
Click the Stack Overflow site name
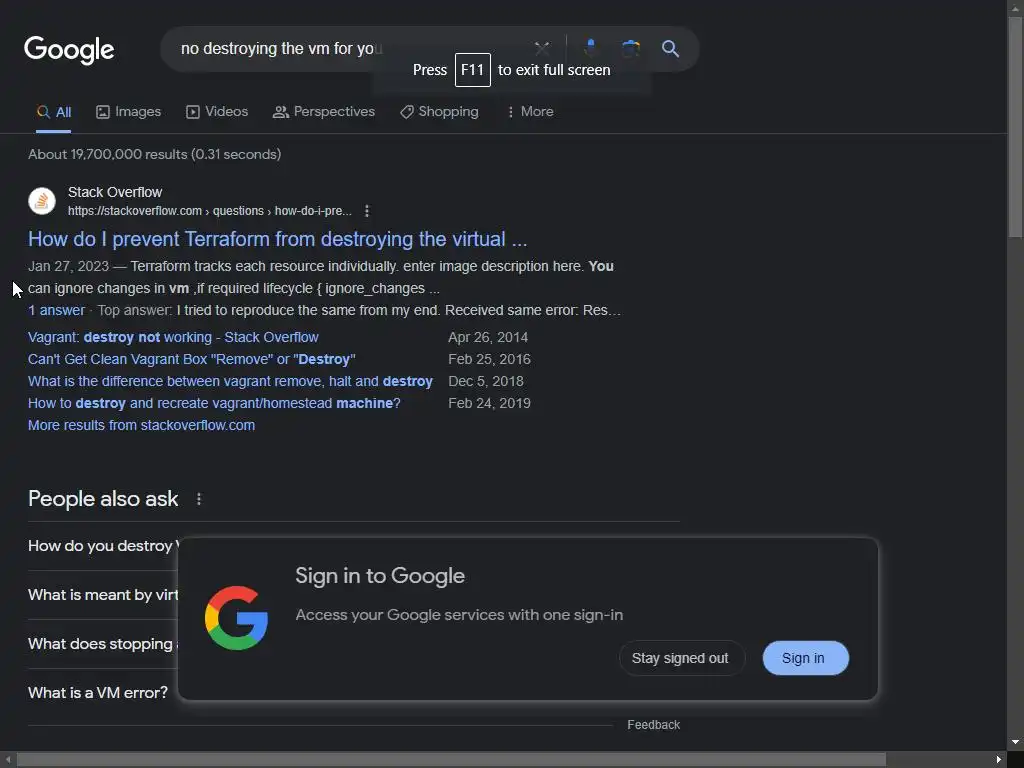[x=115, y=192]
